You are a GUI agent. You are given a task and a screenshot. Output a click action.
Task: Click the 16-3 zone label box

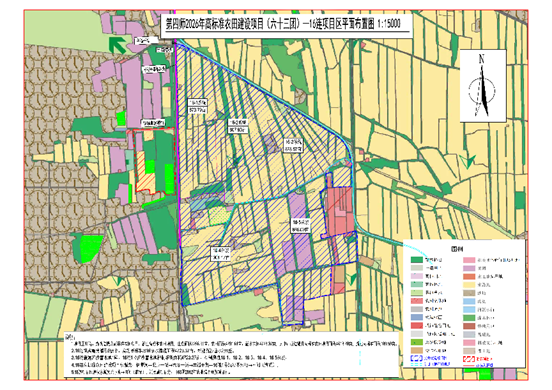(294, 145)
